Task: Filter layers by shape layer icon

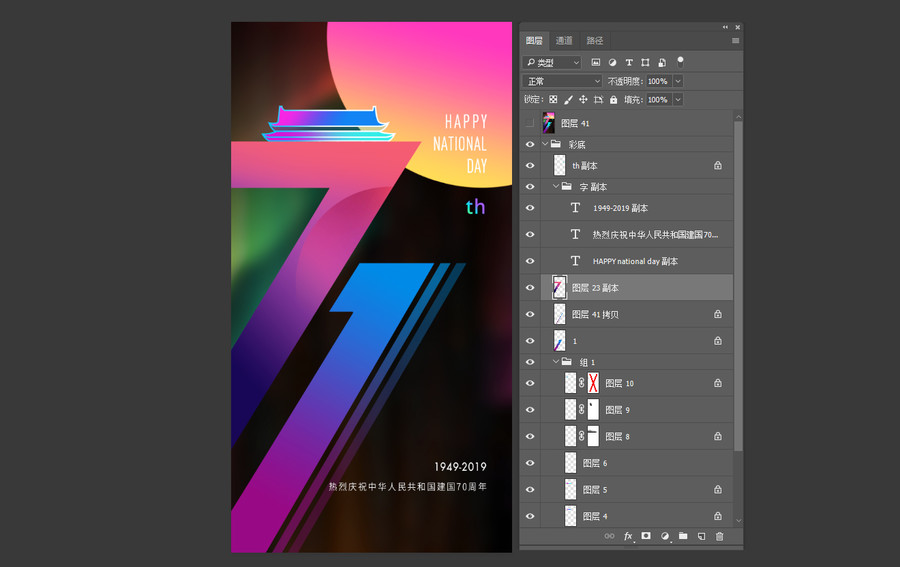Action: click(x=645, y=62)
